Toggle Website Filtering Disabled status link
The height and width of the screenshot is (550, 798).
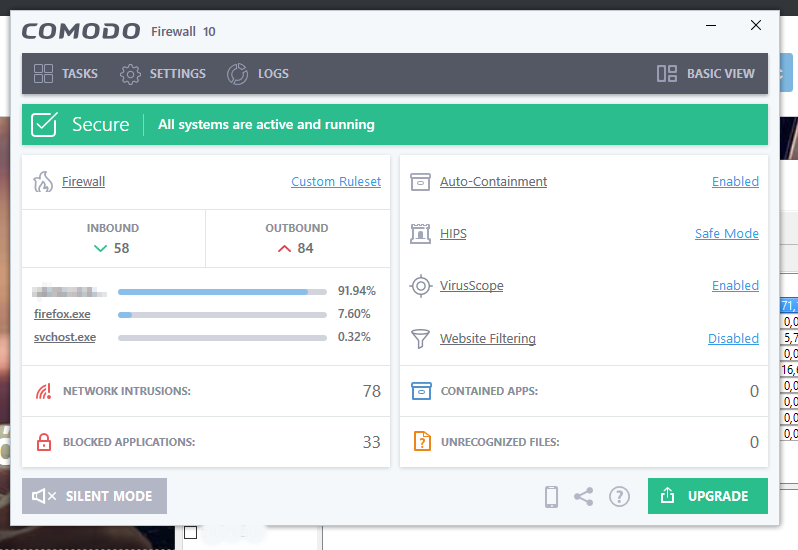pos(733,338)
